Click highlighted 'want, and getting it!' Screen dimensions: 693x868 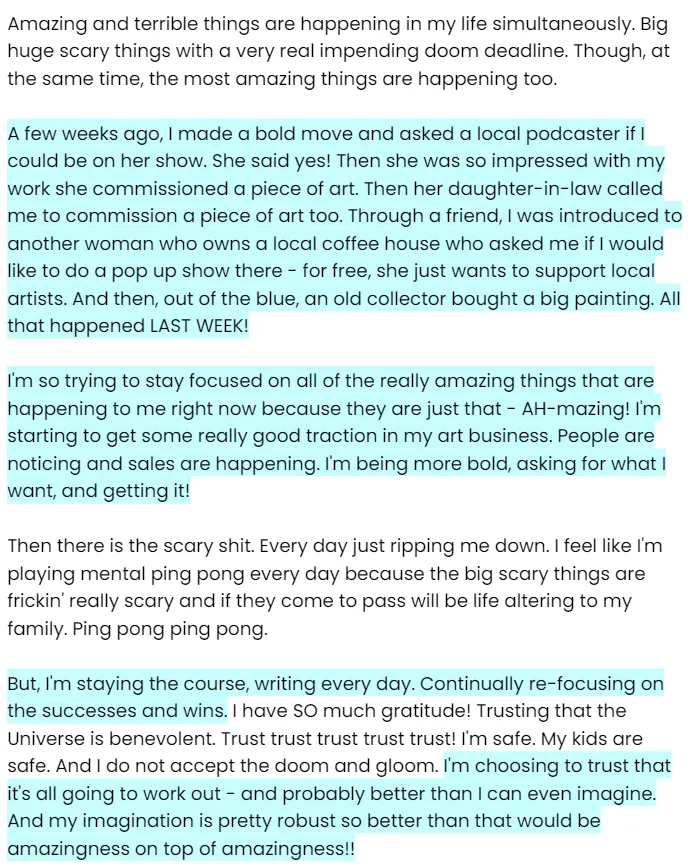(99, 492)
